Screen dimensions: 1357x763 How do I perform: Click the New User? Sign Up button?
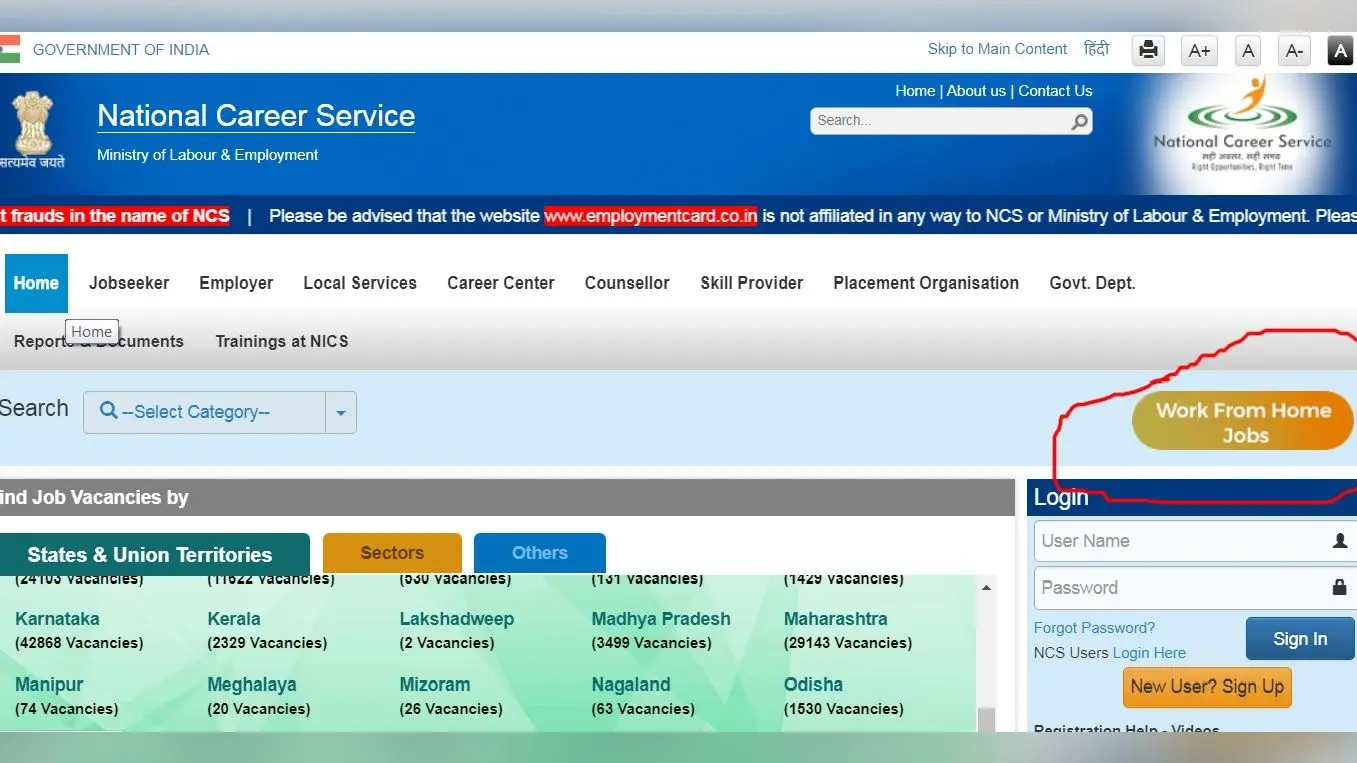[x=1207, y=687]
